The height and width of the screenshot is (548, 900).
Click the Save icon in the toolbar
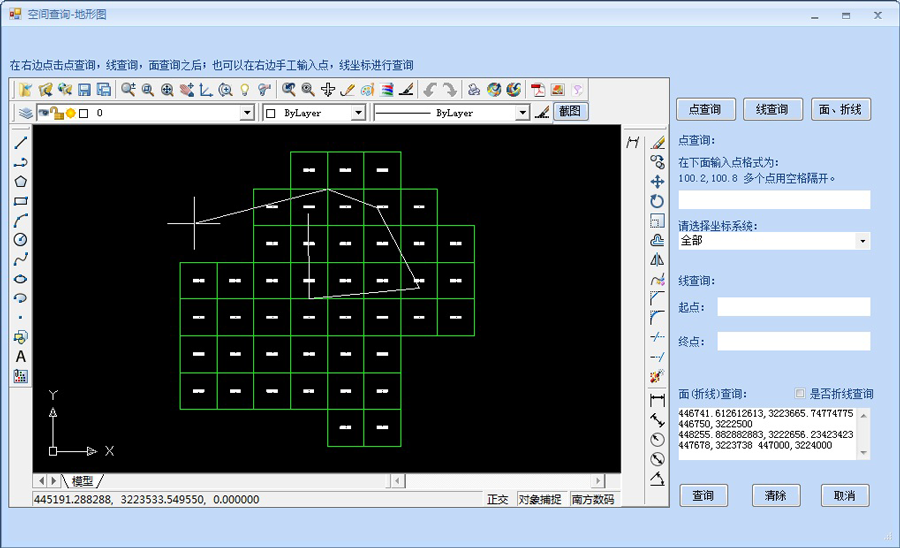(x=85, y=90)
